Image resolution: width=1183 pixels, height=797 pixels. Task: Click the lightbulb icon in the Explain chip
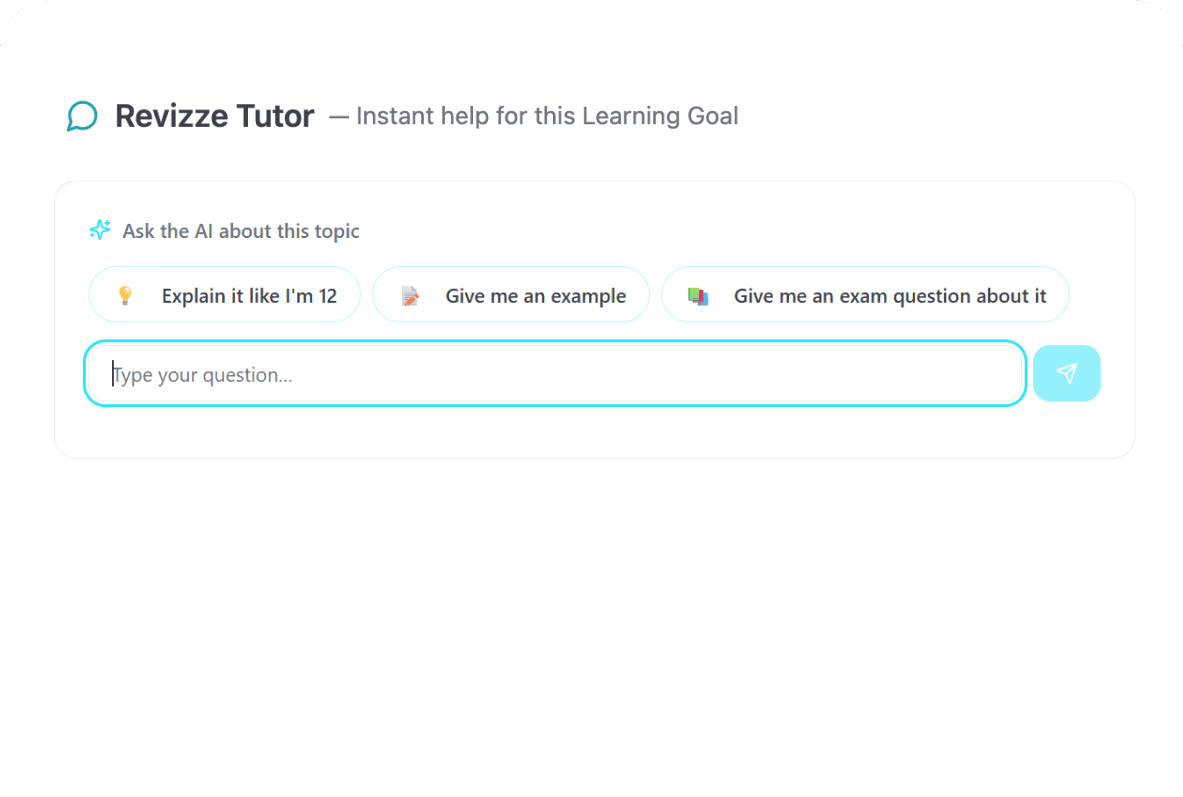pyautogui.click(x=125, y=295)
